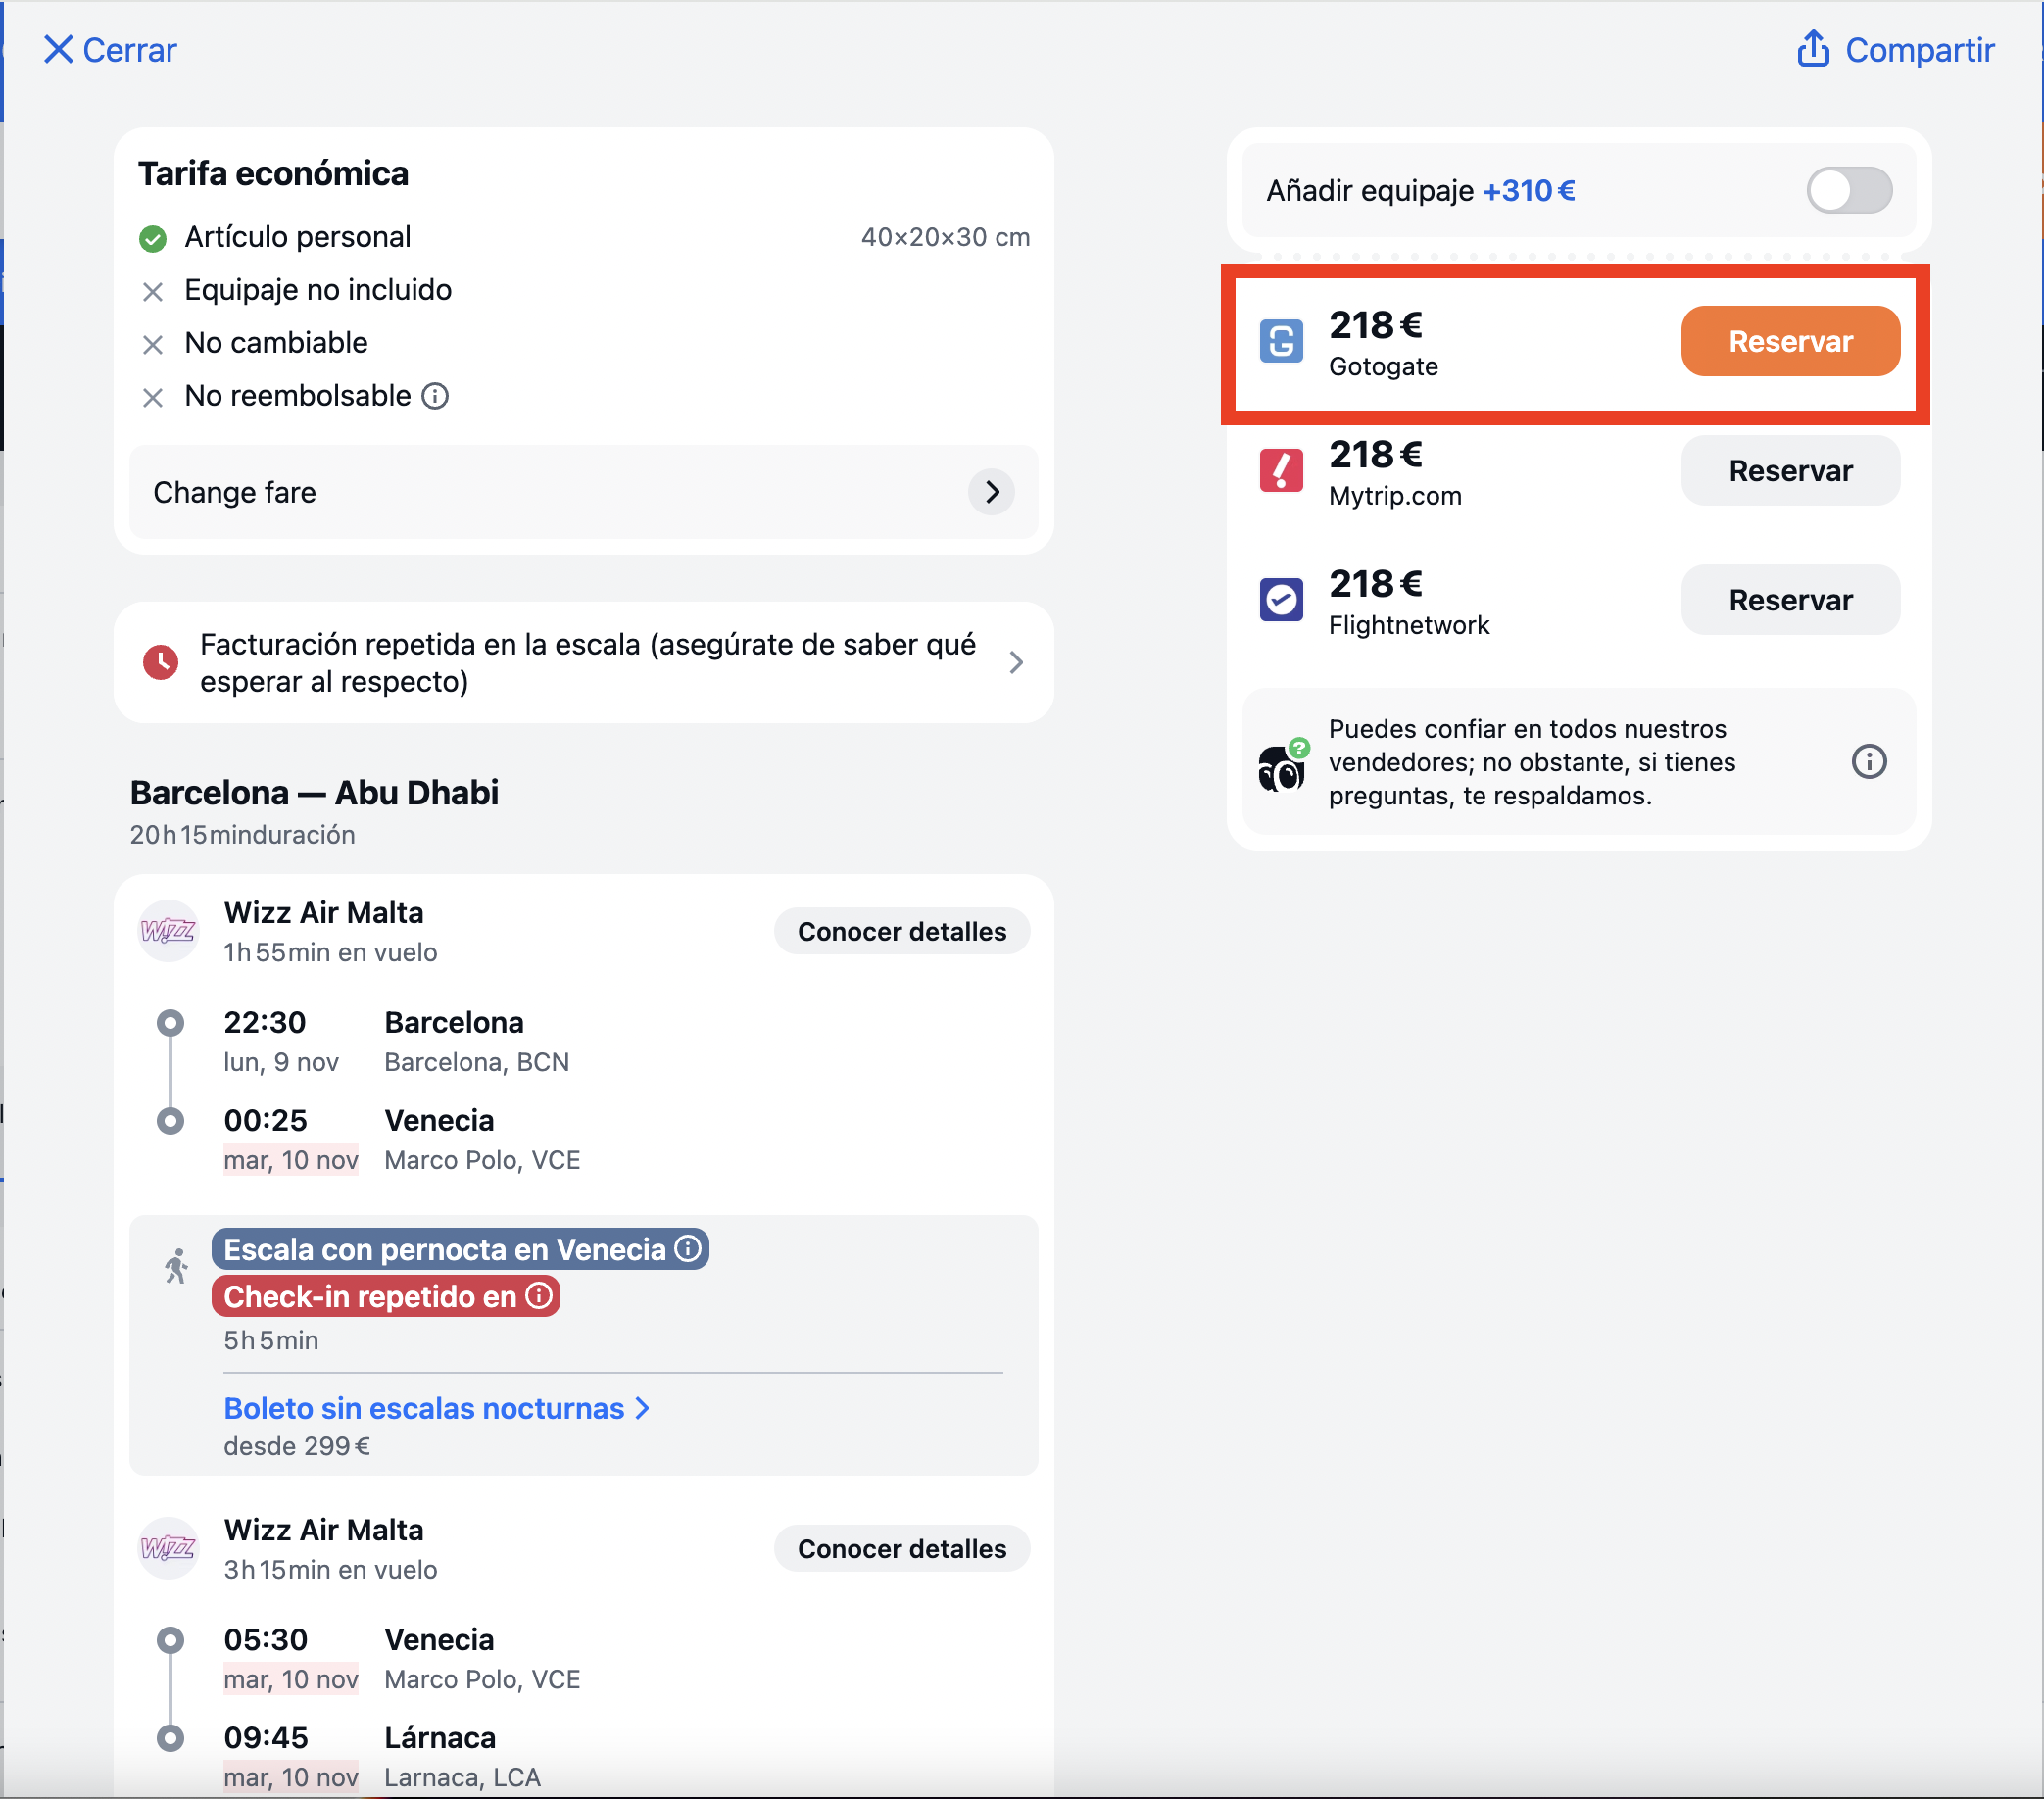Click the mascot help icon
This screenshot has width=2044, height=1799.
tap(1283, 765)
